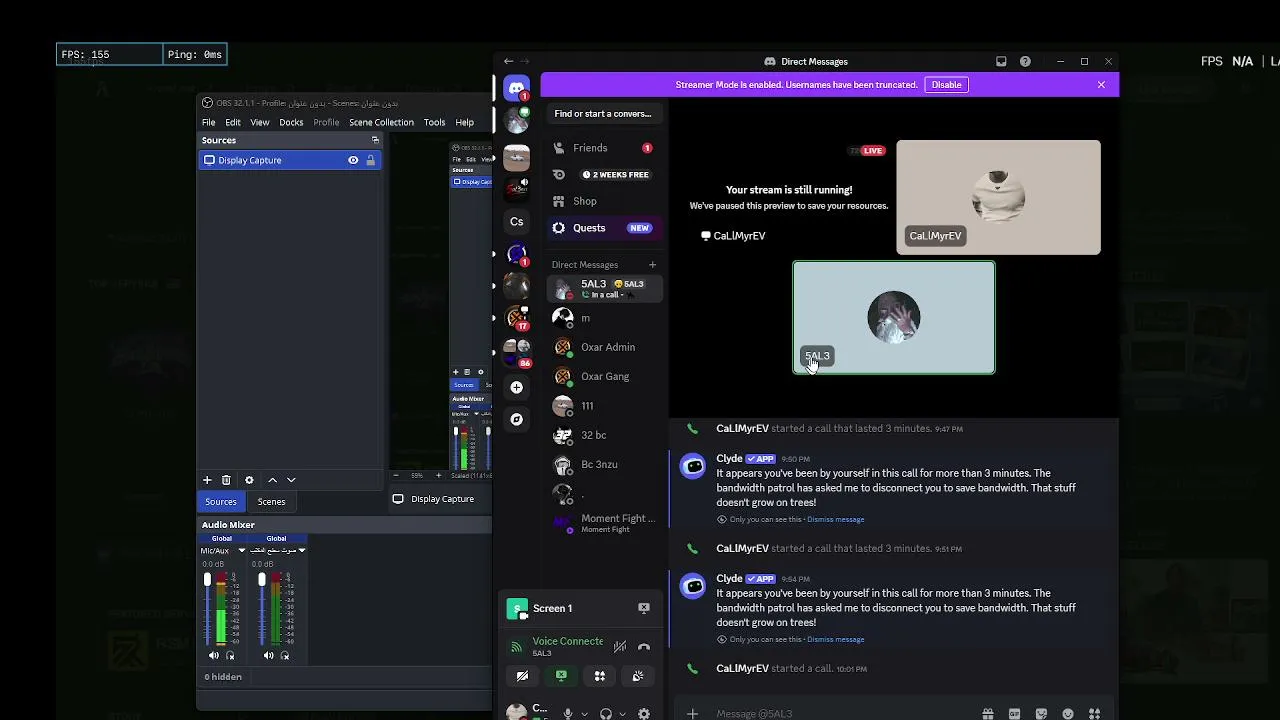Open the sticker picker

[x=1041, y=713]
